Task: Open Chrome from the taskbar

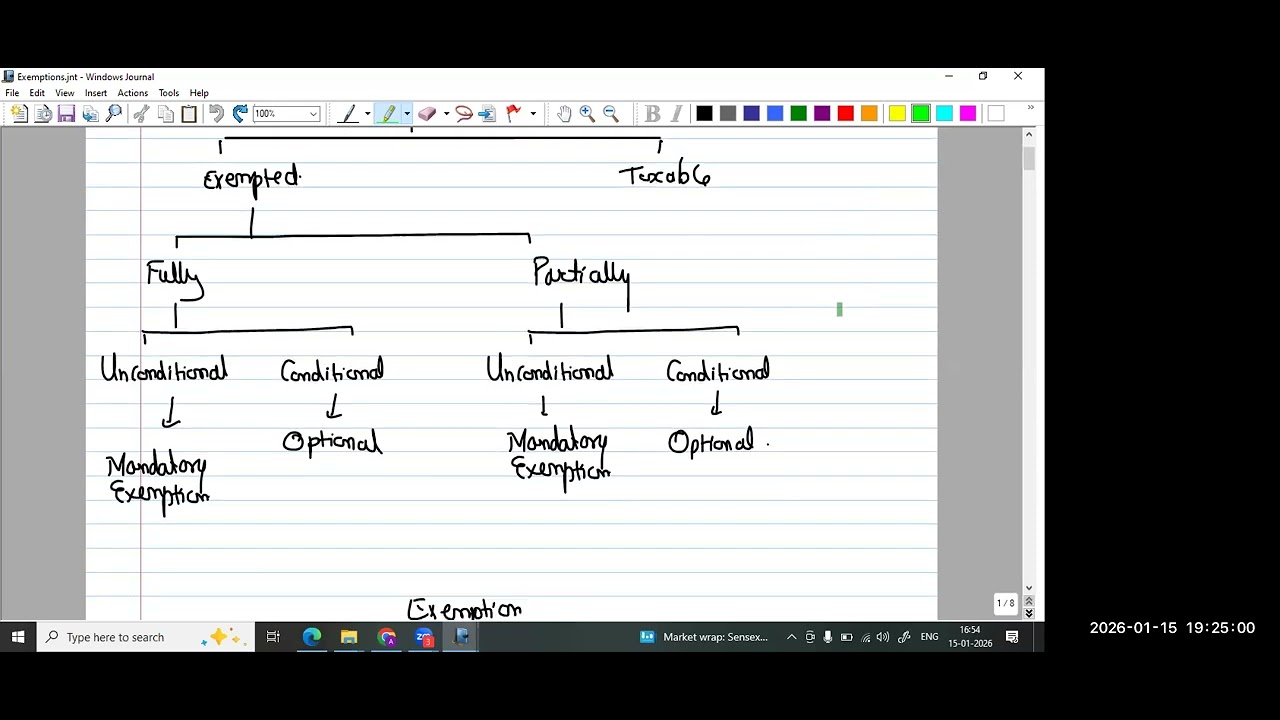Action: pyautogui.click(x=387, y=637)
